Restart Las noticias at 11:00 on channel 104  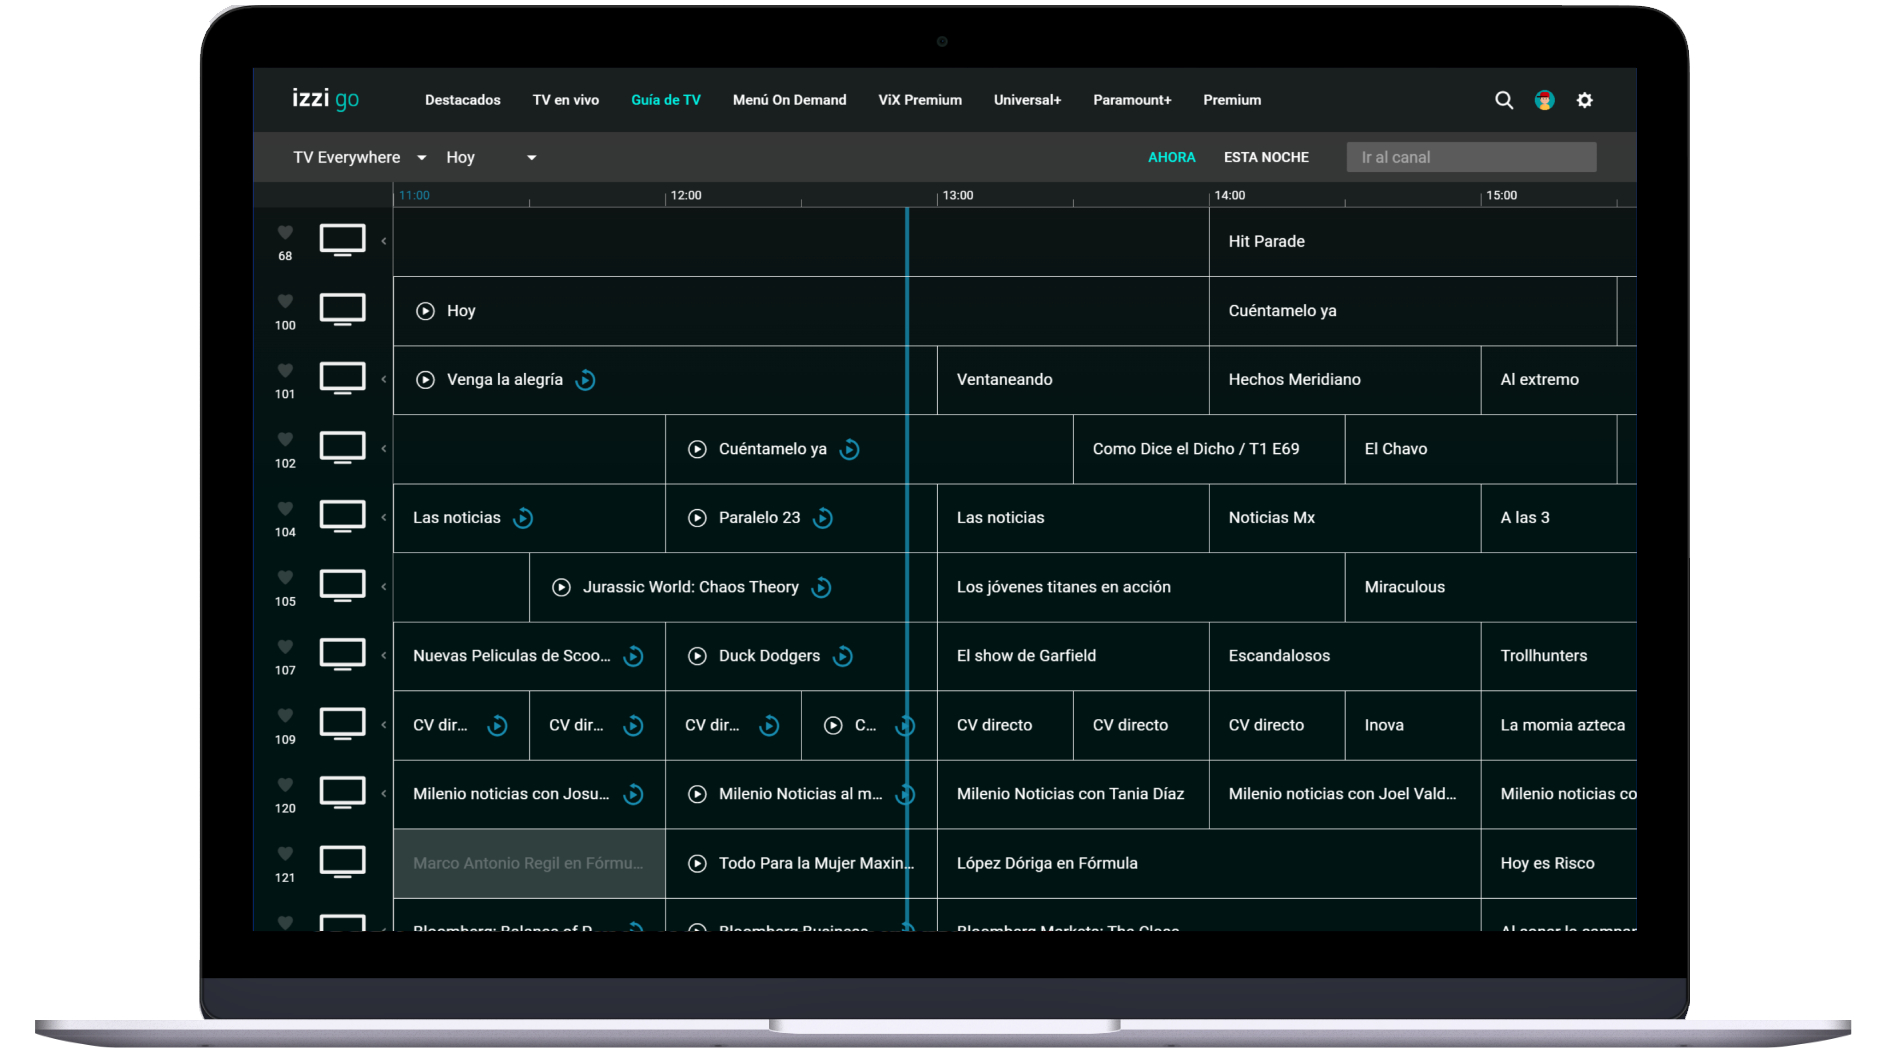coord(523,518)
